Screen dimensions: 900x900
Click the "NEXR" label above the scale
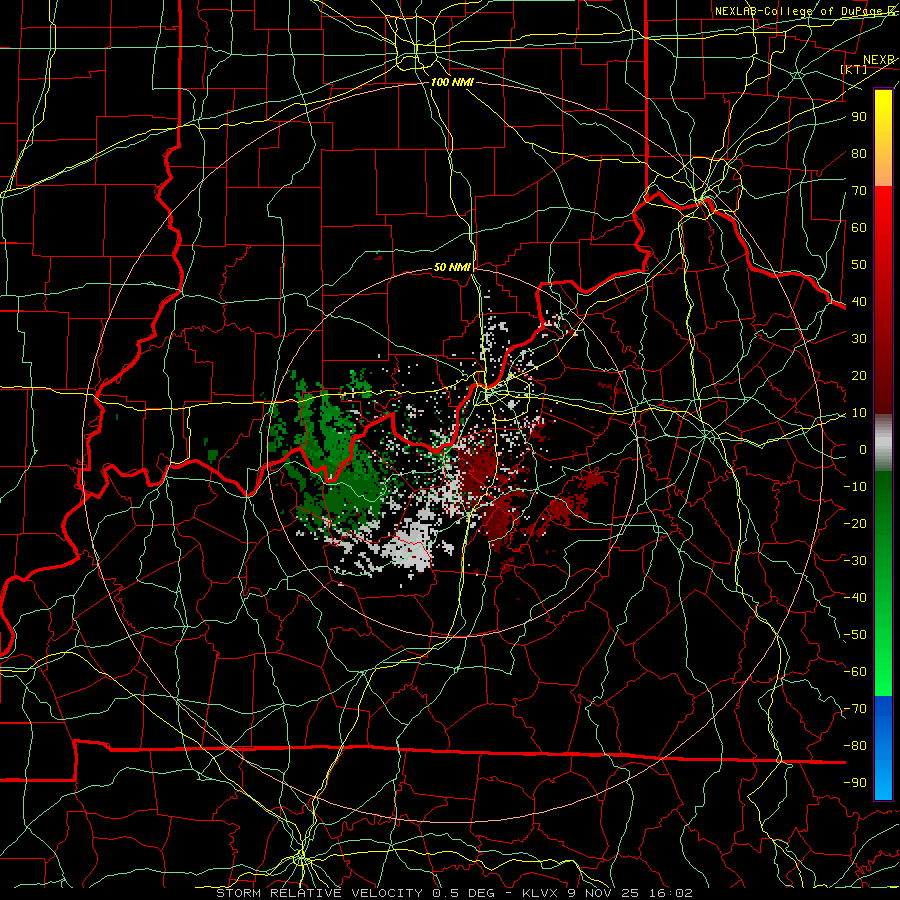coord(878,60)
